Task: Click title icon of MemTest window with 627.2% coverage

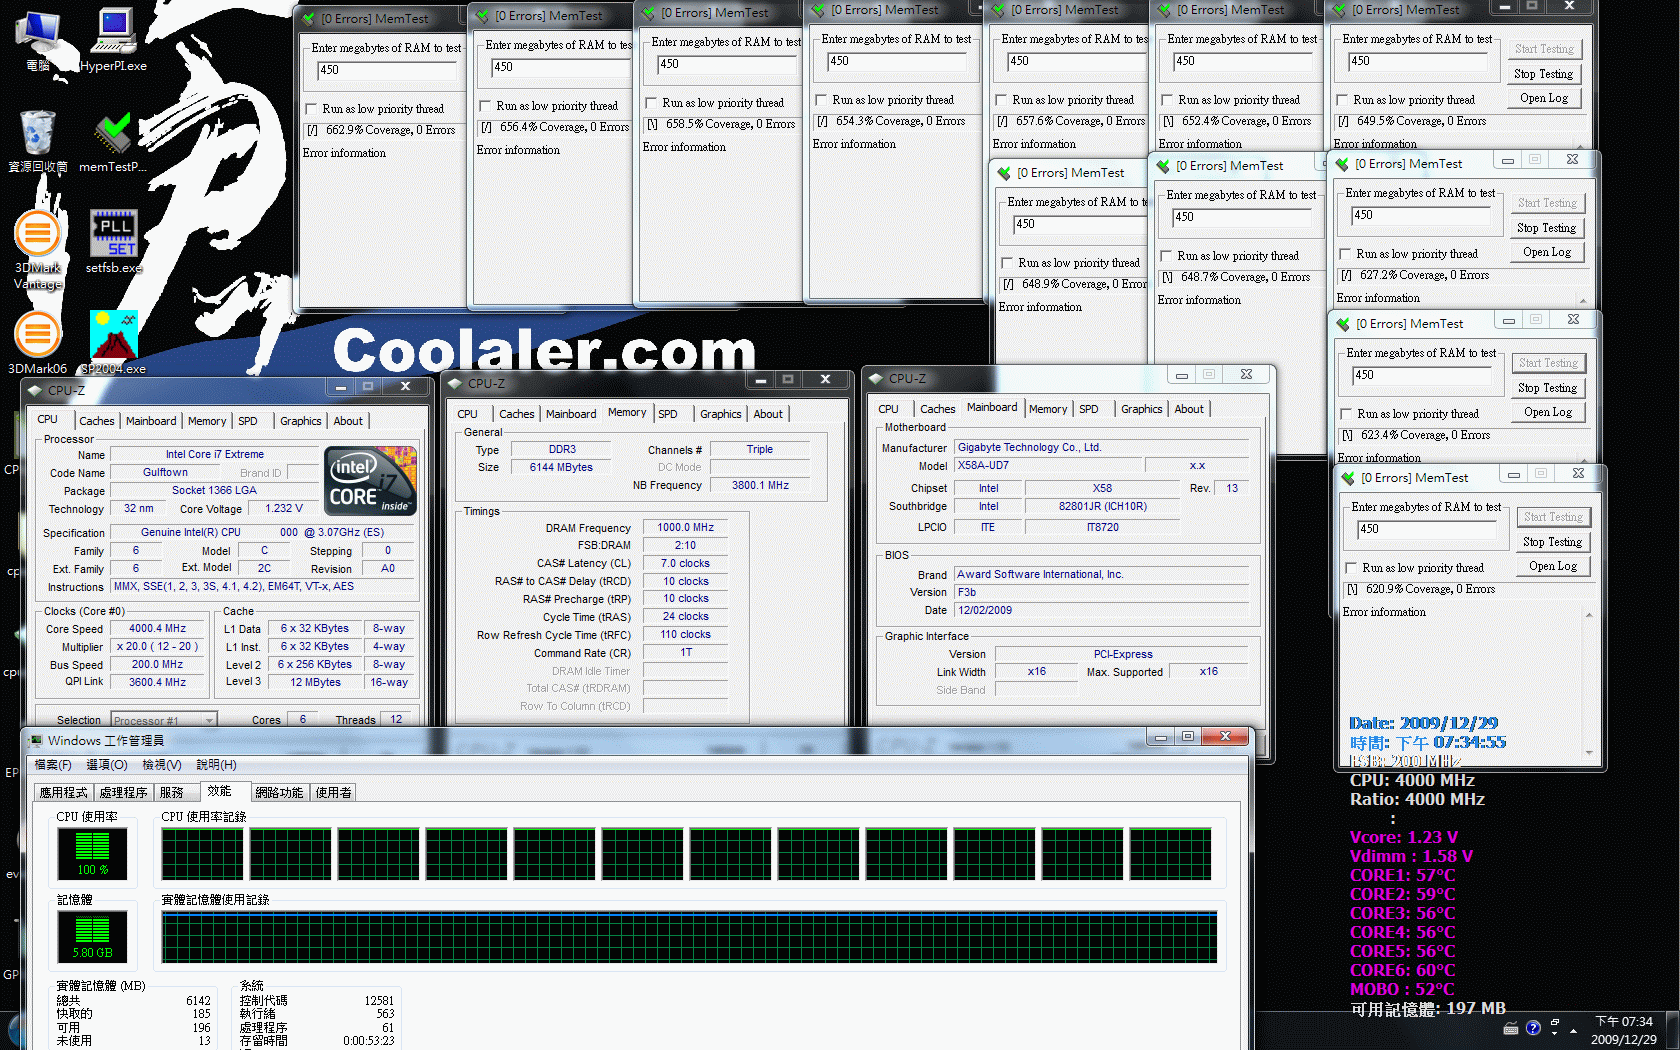Action: pos(1343,164)
